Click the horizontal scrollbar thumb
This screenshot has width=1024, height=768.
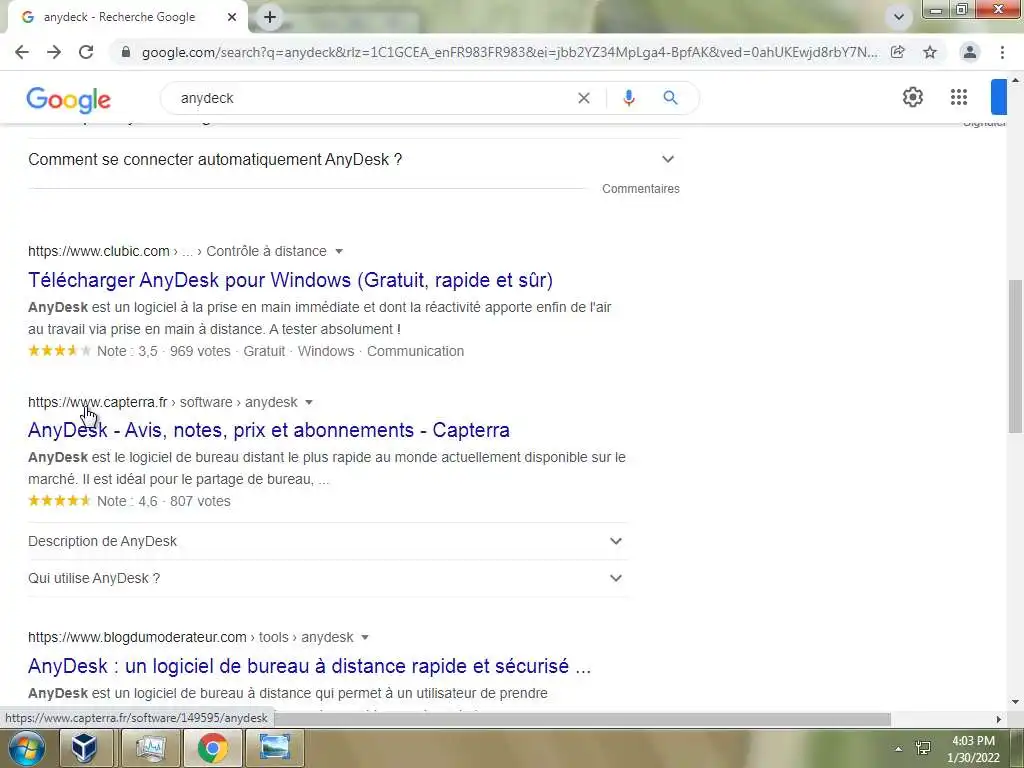coord(581,719)
